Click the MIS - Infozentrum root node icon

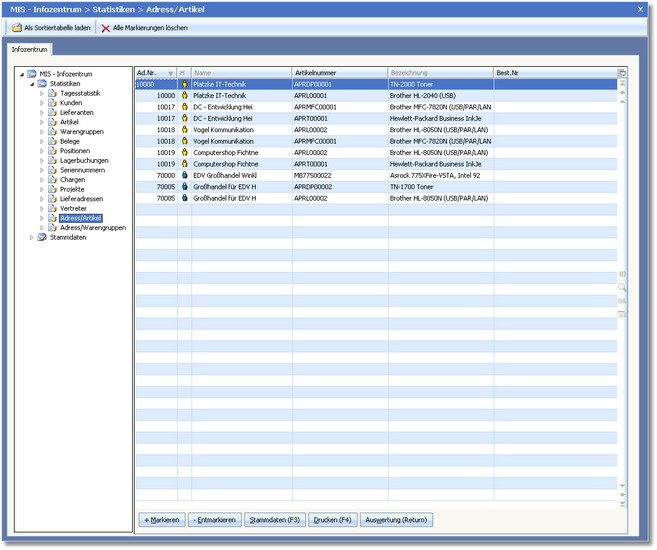coord(31,73)
